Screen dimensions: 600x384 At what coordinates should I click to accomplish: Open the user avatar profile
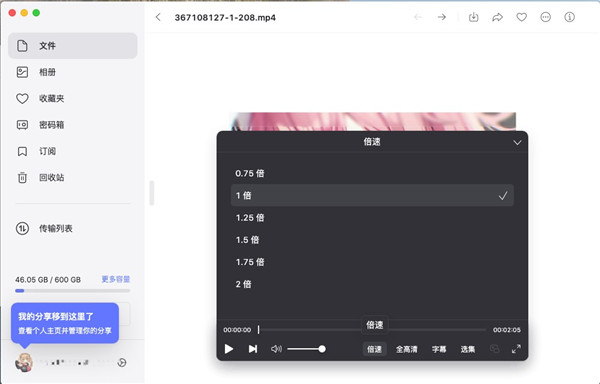click(24, 362)
